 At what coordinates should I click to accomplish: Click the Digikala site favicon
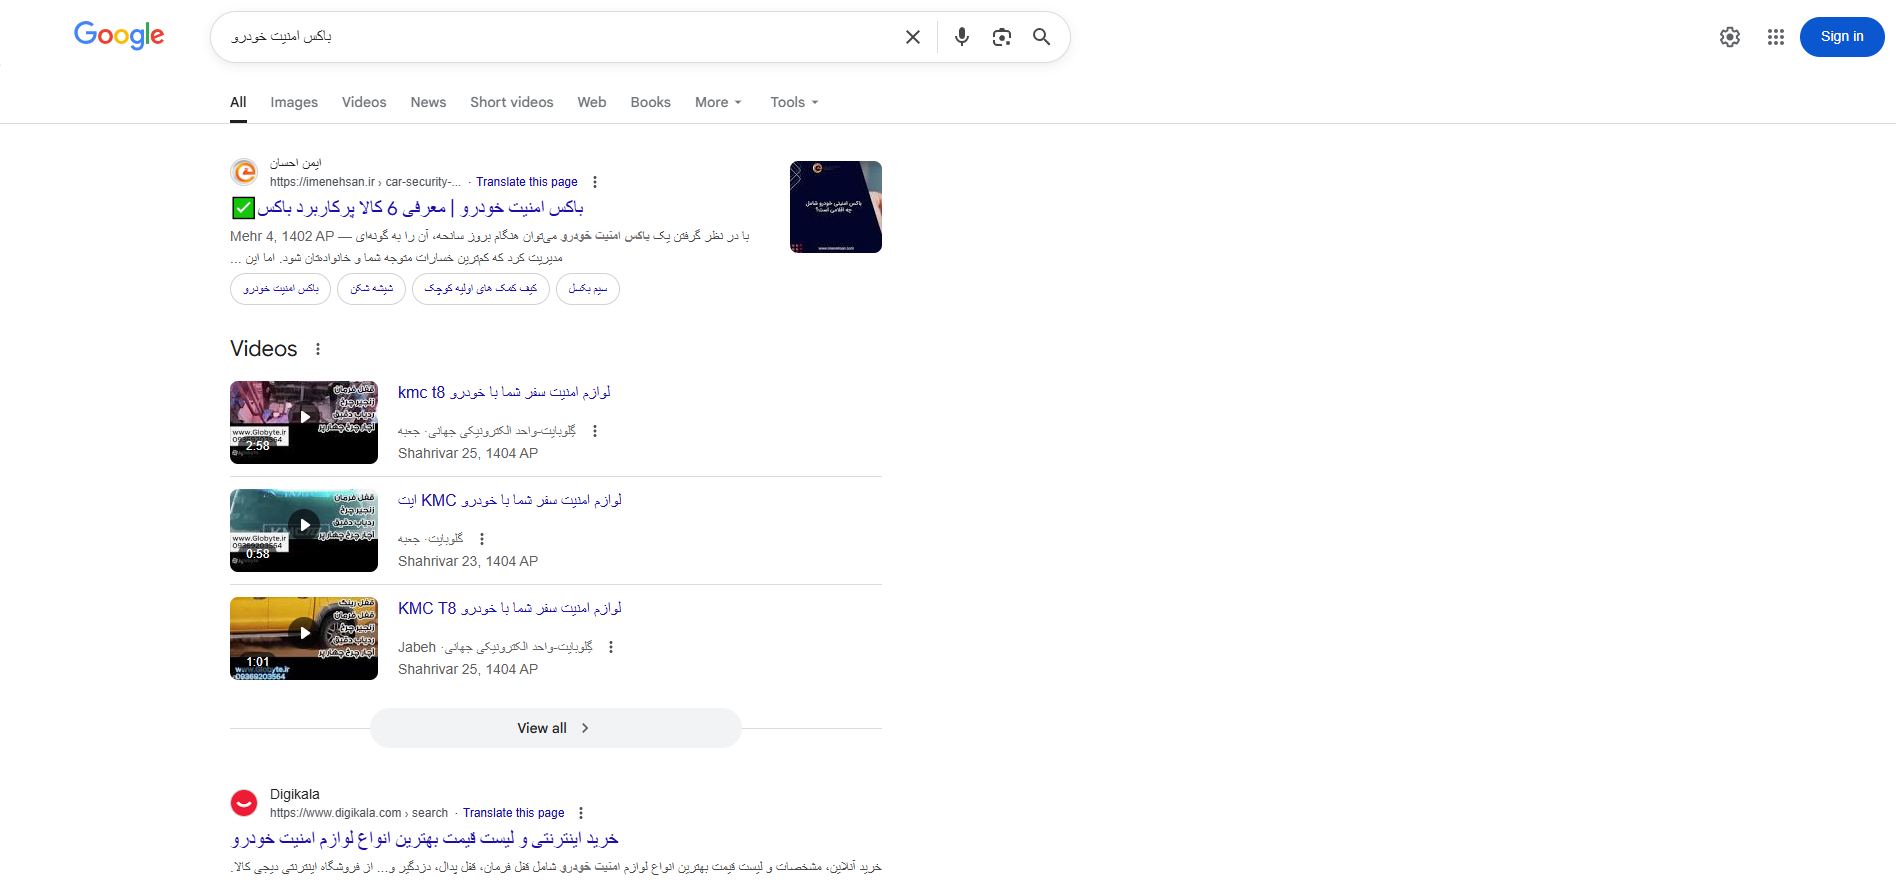[244, 803]
